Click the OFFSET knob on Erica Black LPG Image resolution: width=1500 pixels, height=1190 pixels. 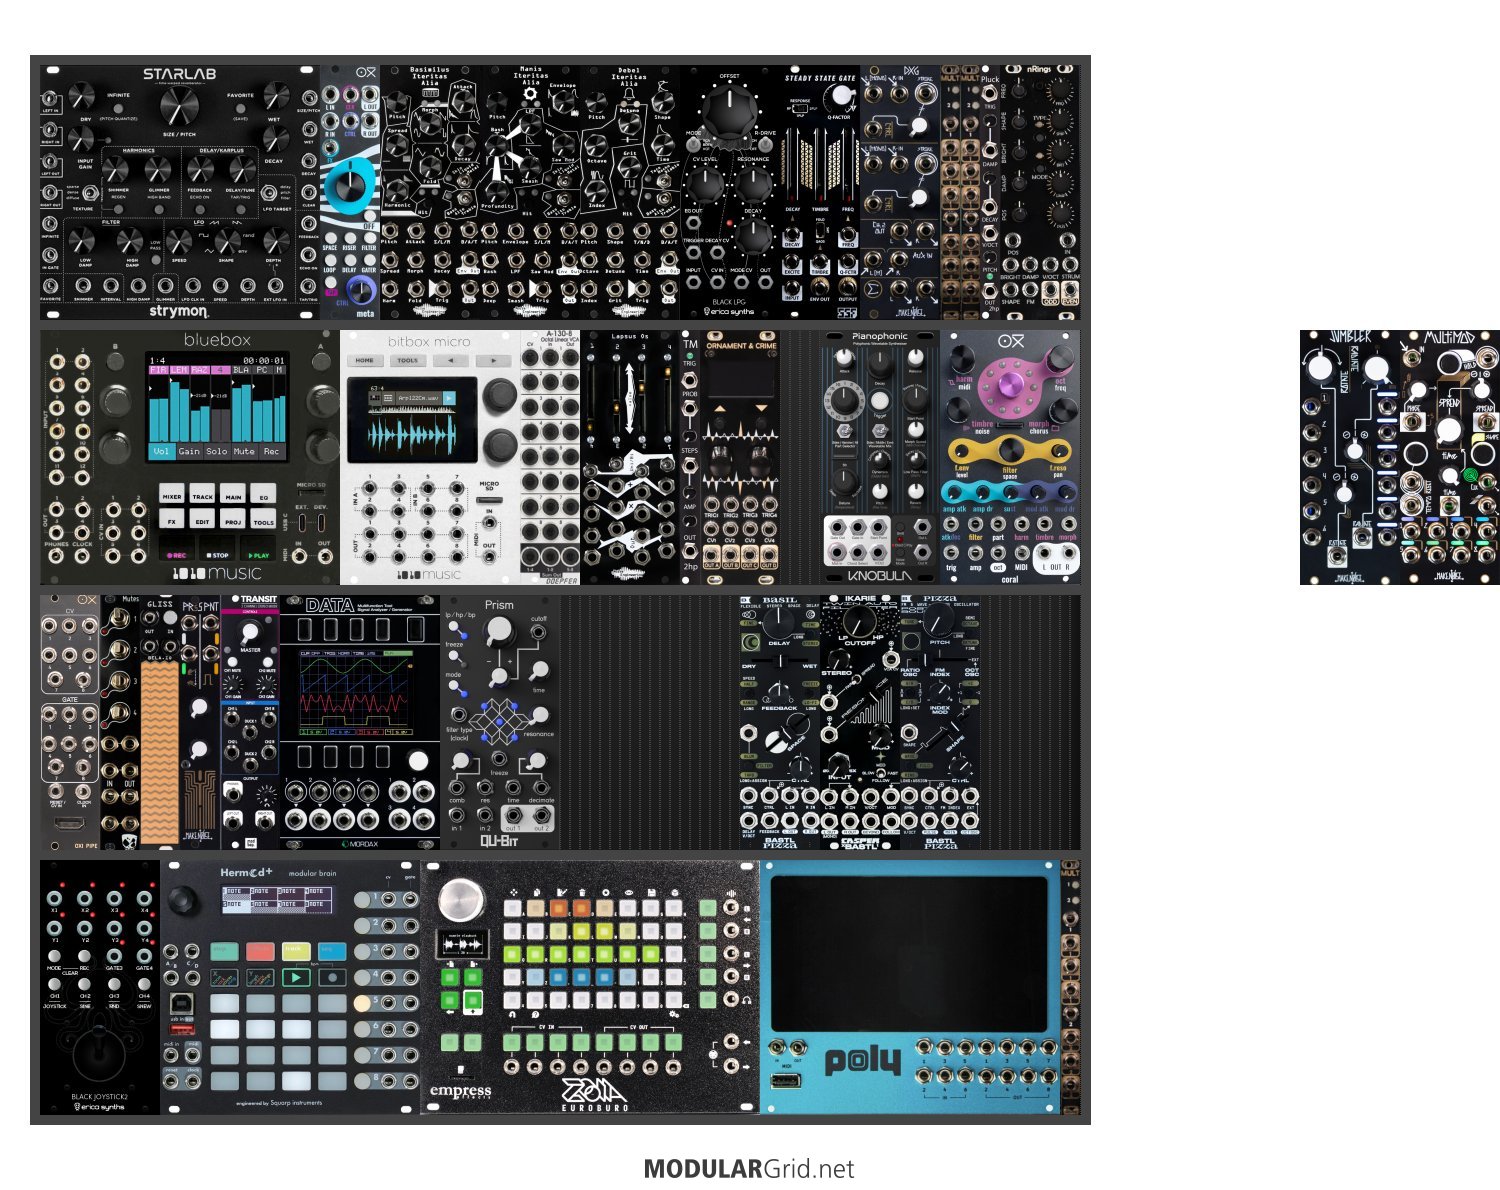tap(729, 110)
